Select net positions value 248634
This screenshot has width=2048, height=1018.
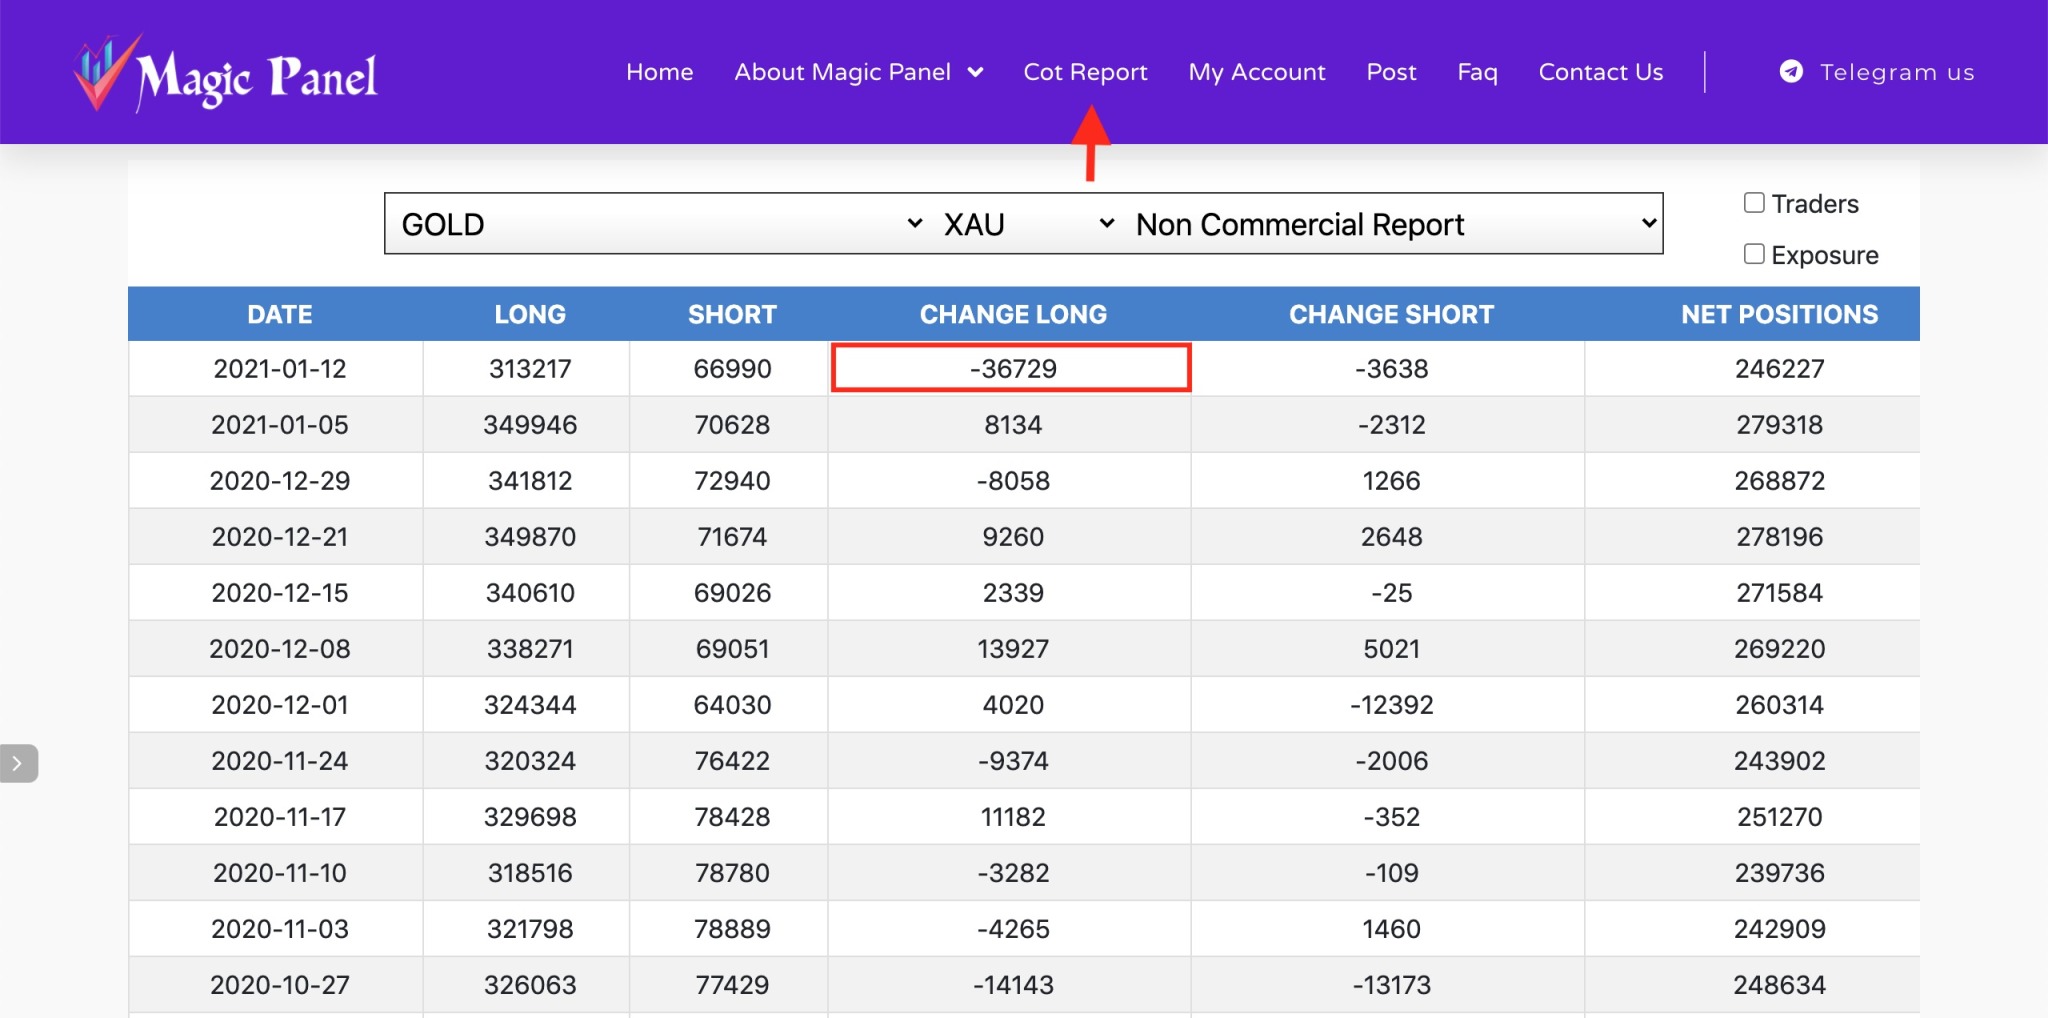pyautogui.click(x=1779, y=985)
